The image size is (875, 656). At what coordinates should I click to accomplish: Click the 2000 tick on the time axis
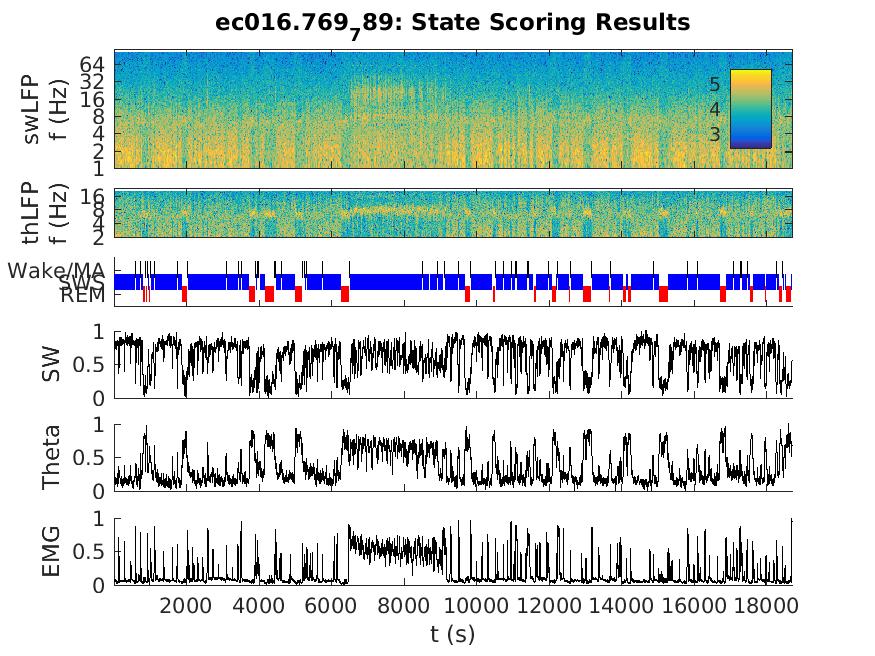pos(186,606)
